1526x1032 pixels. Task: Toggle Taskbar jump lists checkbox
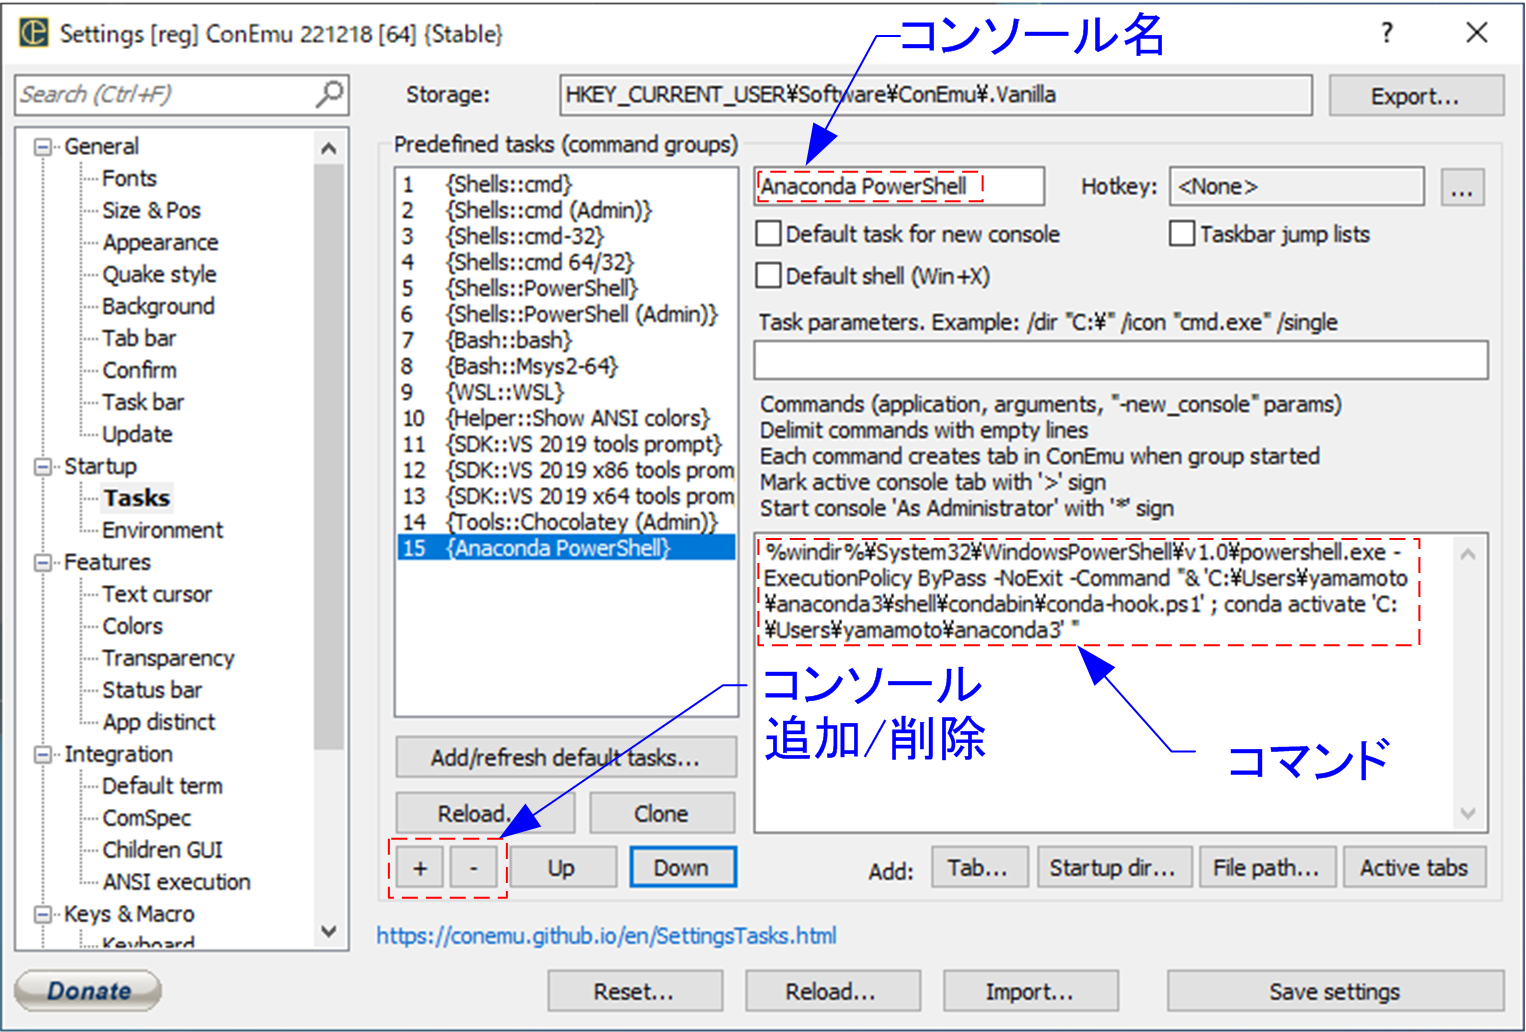tap(1182, 234)
